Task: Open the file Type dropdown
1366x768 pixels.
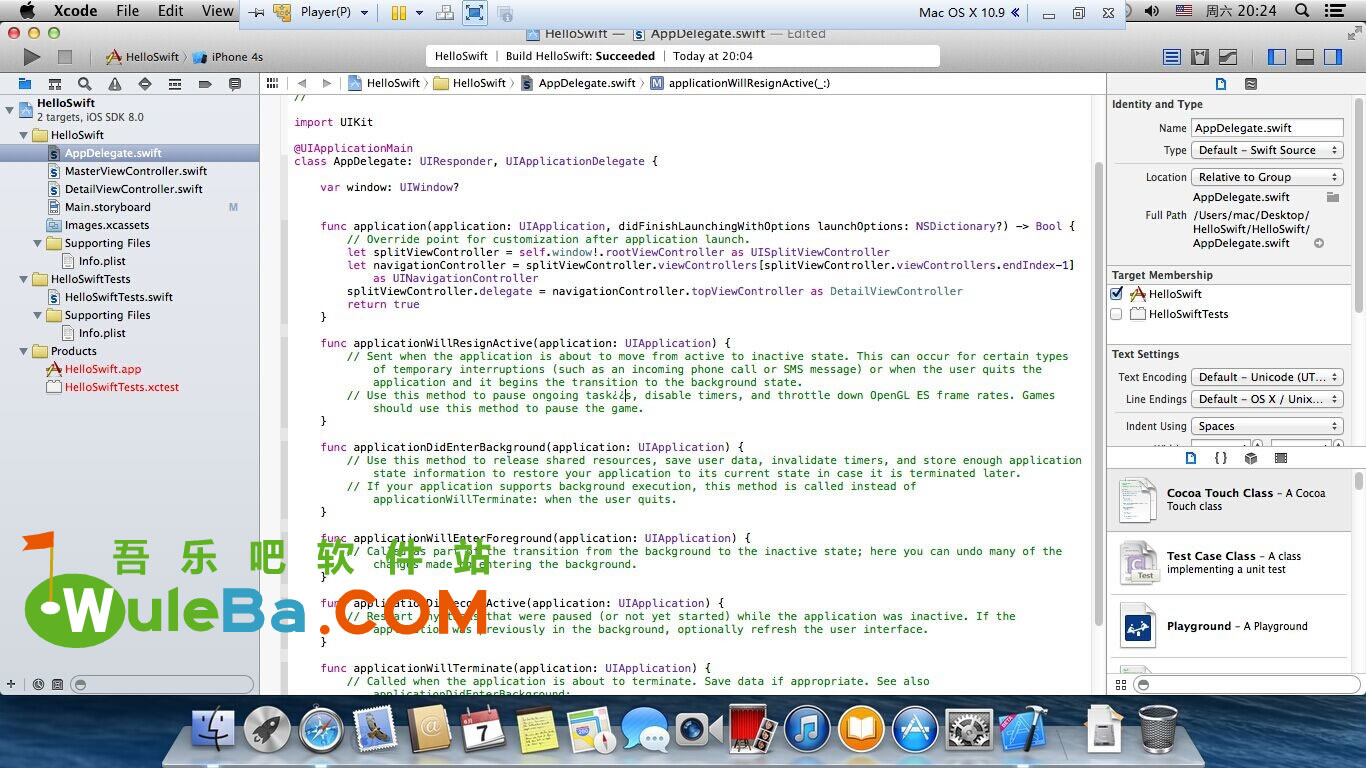Action: coord(1267,150)
